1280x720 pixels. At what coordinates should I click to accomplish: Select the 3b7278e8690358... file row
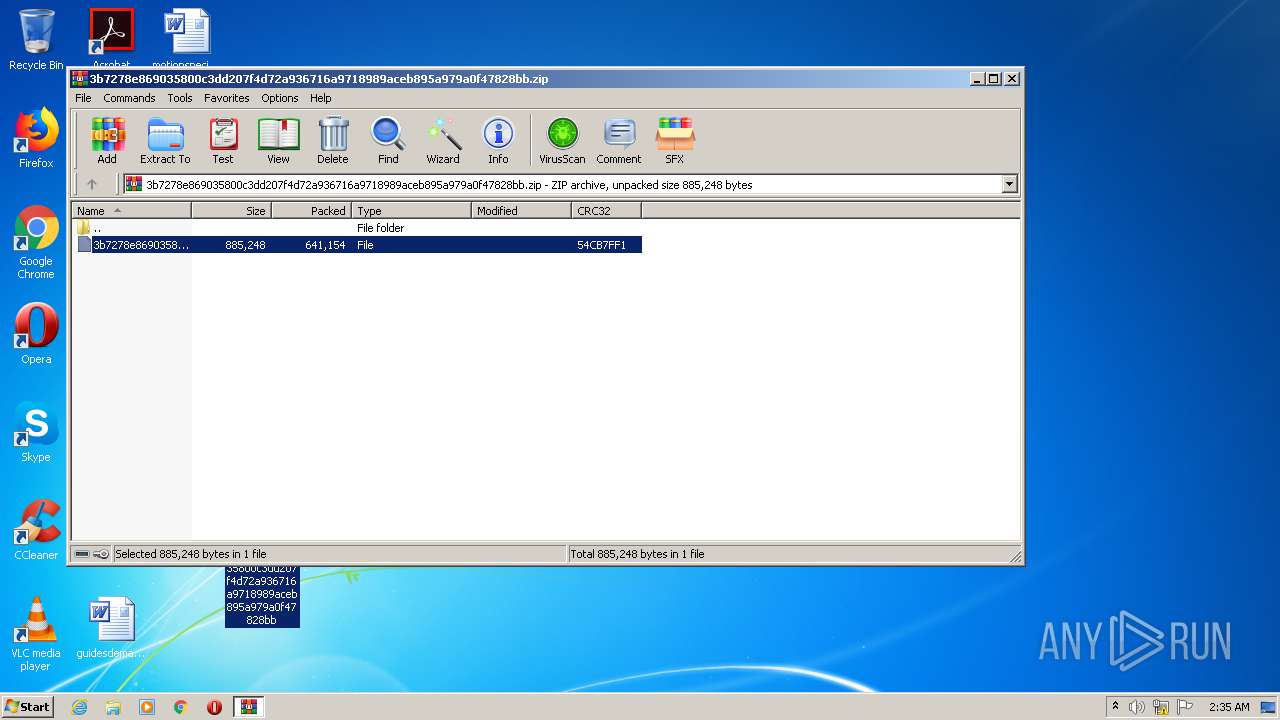coord(357,245)
